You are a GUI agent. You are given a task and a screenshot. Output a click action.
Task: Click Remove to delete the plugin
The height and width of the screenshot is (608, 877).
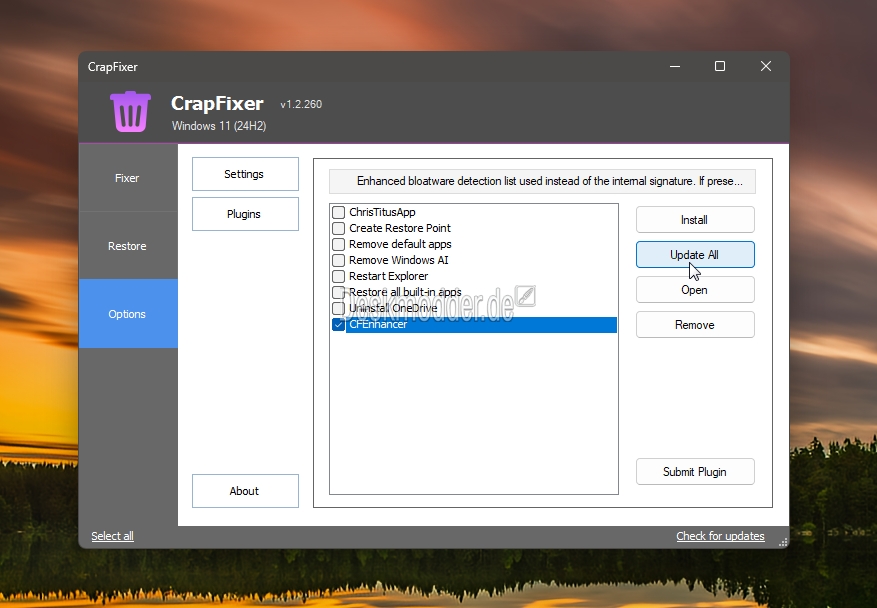695,324
